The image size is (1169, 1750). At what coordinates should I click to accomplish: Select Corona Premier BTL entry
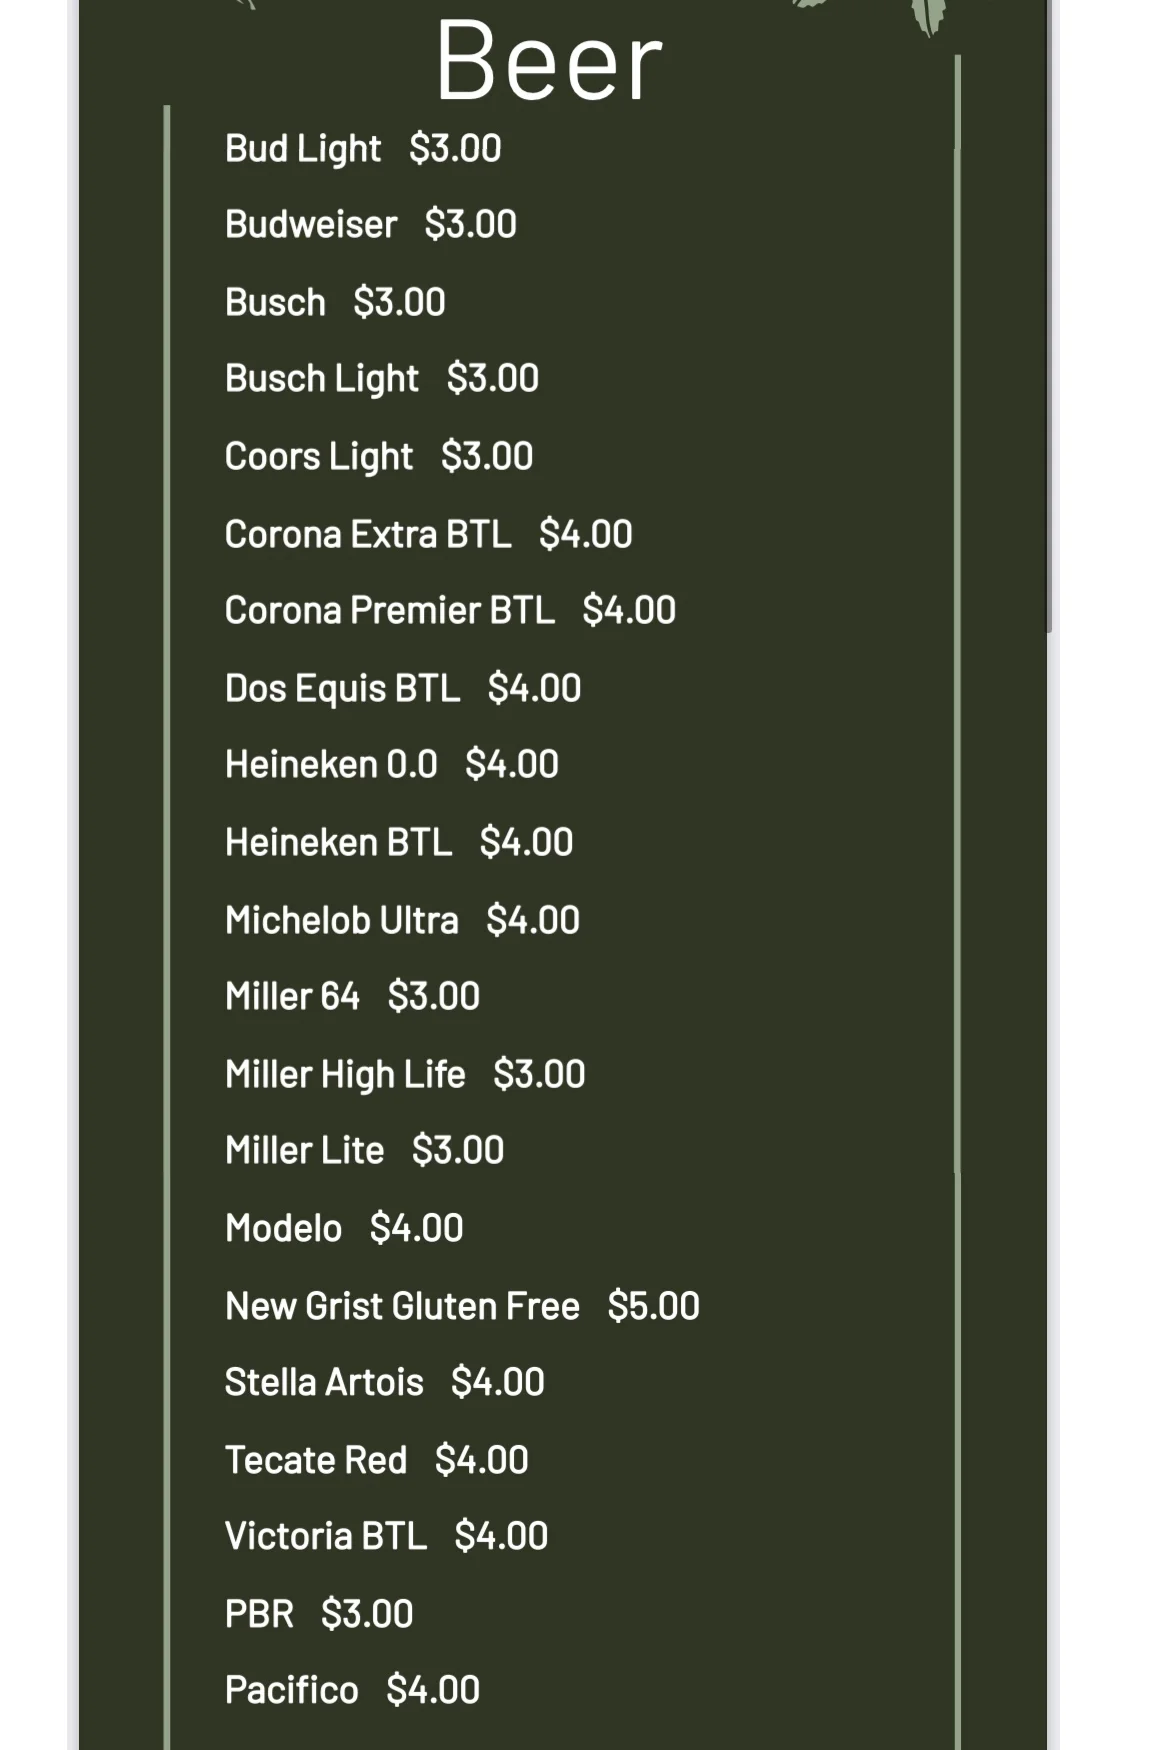[x=450, y=610]
